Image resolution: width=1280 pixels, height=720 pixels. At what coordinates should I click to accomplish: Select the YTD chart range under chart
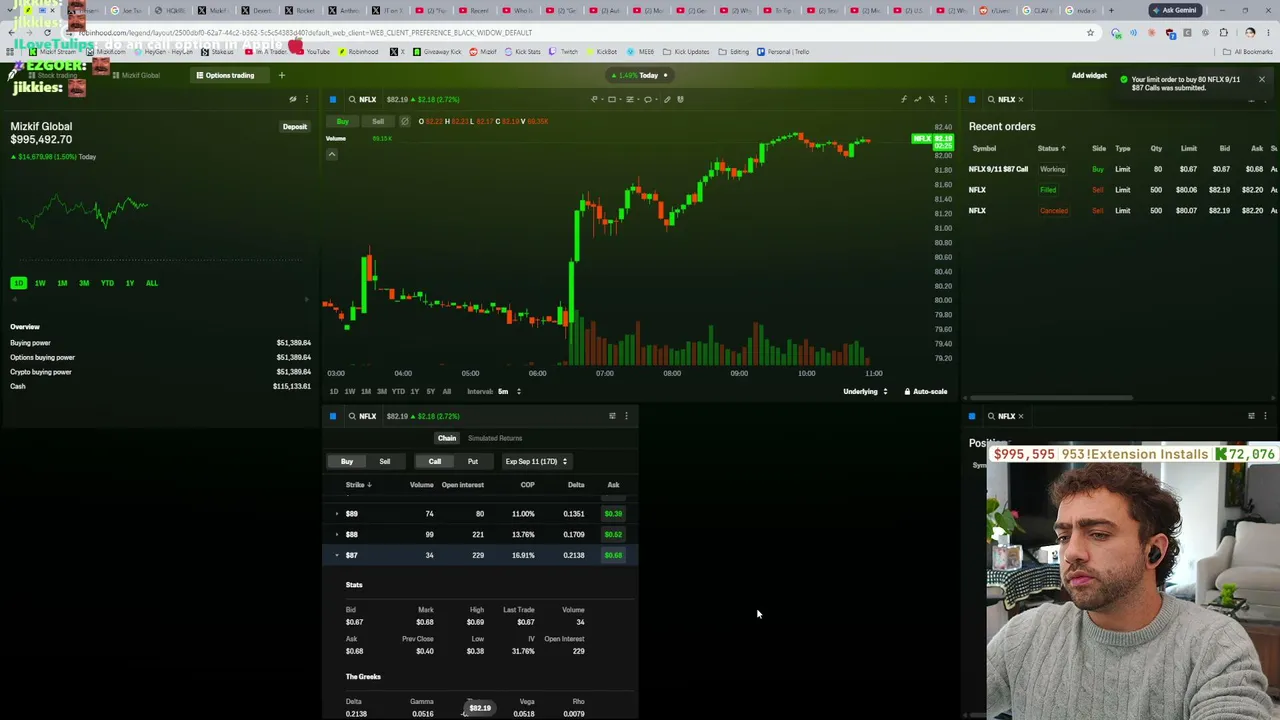[x=398, y=391]
